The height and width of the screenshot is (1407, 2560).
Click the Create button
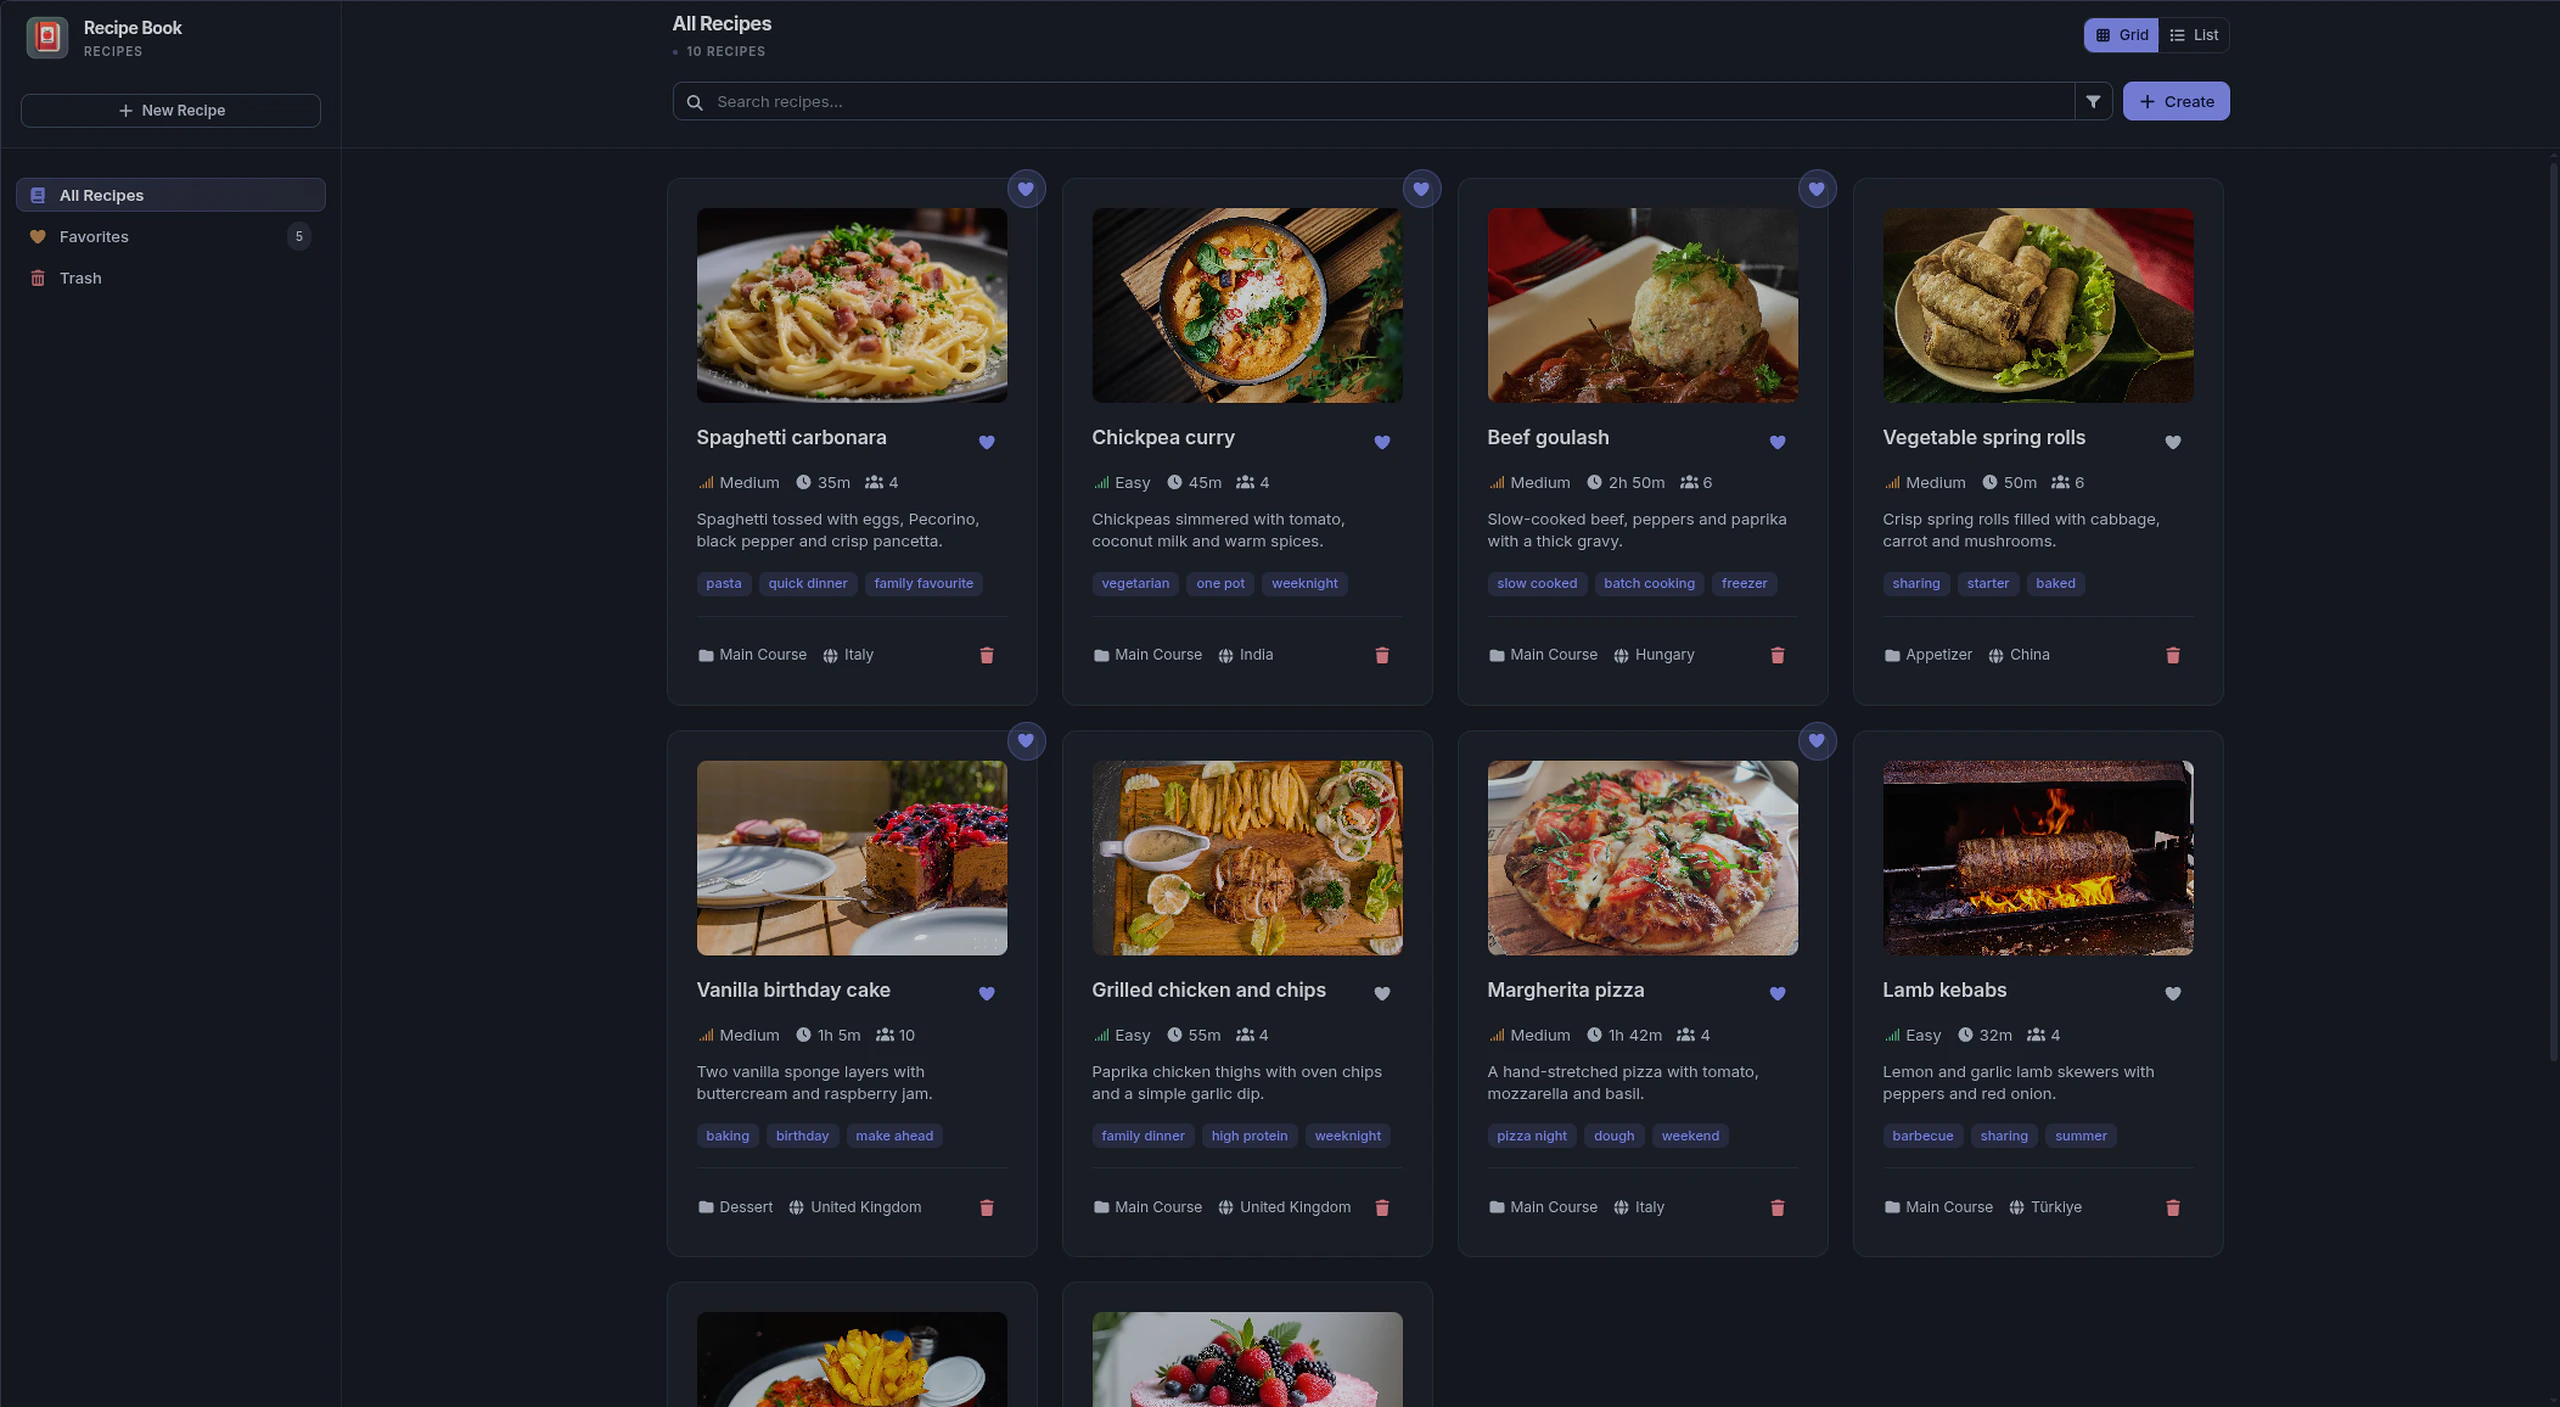coord(2176,101)
